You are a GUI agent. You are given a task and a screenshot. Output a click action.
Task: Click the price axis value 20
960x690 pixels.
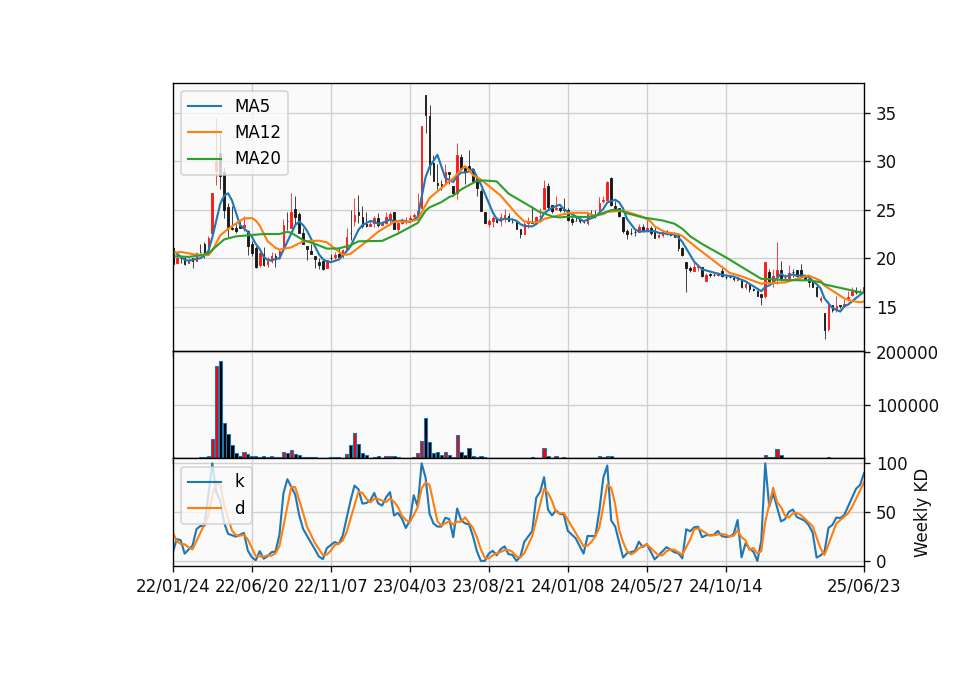pyautogui.click(x=886, y=260)
